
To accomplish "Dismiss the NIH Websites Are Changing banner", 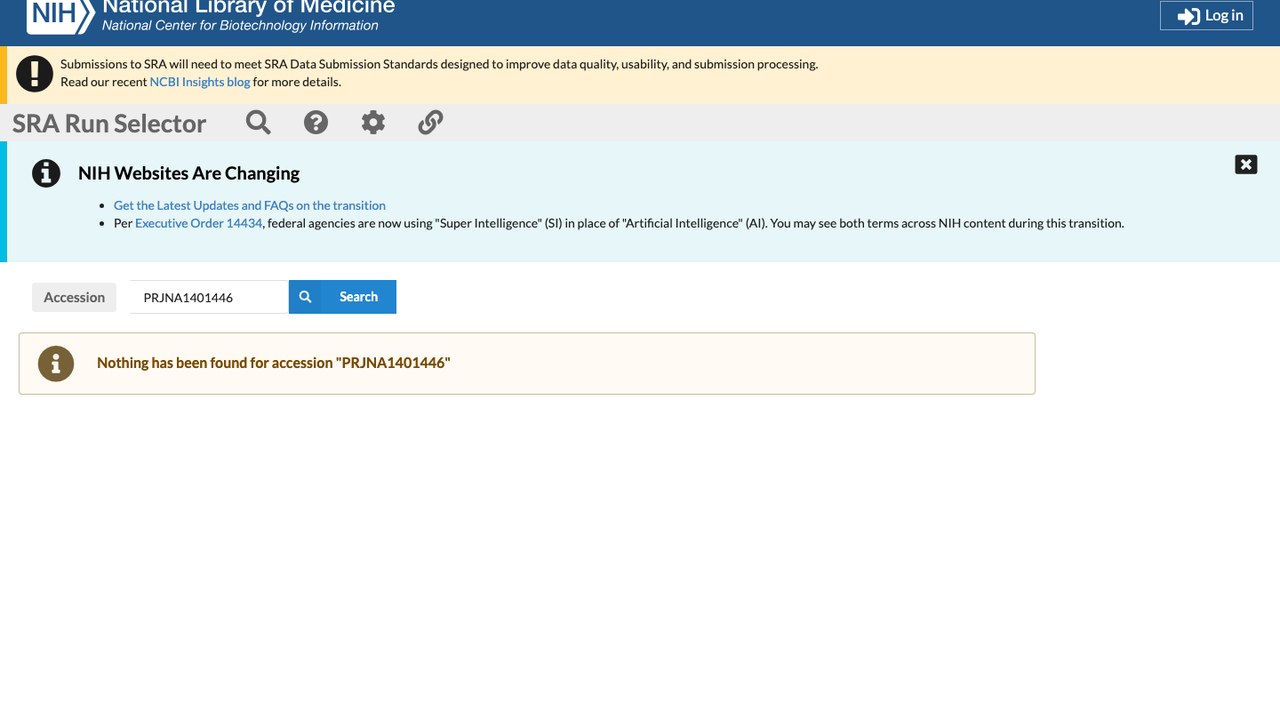I will [1246, 165].
